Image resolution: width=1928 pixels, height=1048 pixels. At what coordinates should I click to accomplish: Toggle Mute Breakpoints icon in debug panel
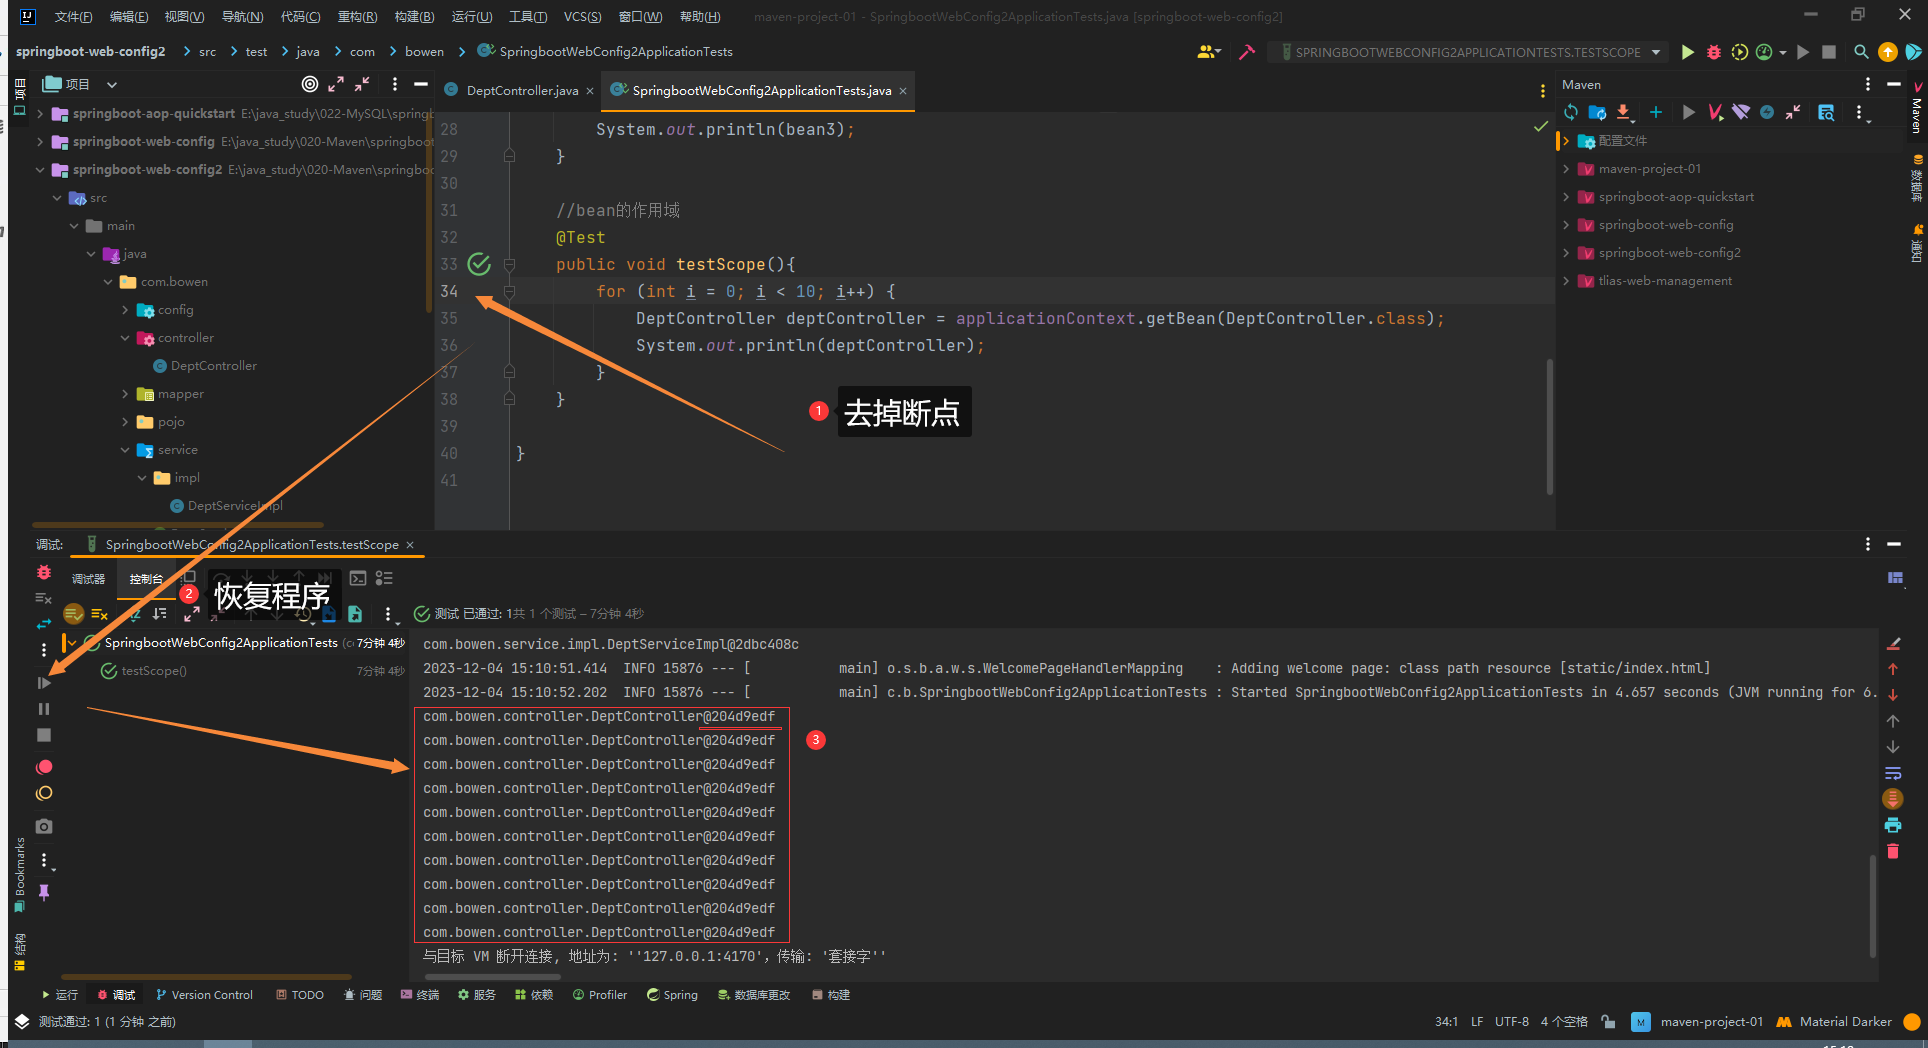pyautogui.click(x=44, y=793)
